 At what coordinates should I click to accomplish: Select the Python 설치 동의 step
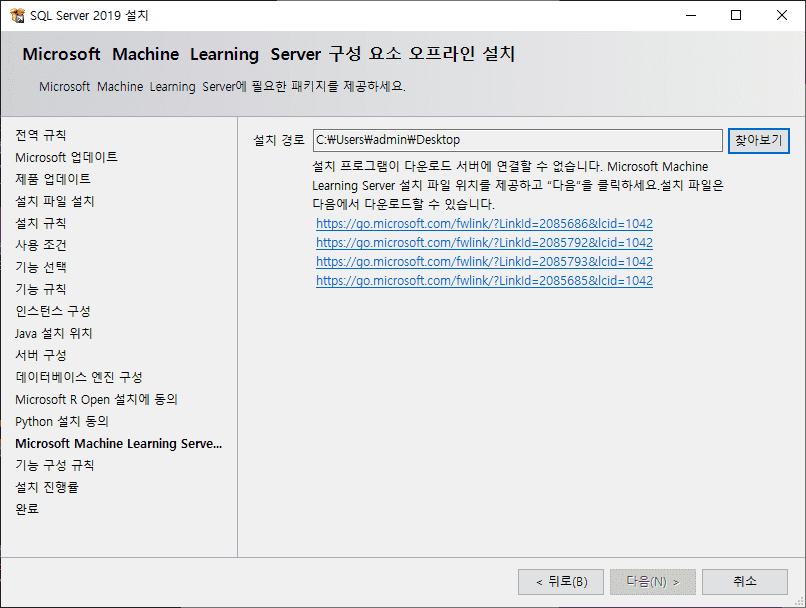click(62, 422)
